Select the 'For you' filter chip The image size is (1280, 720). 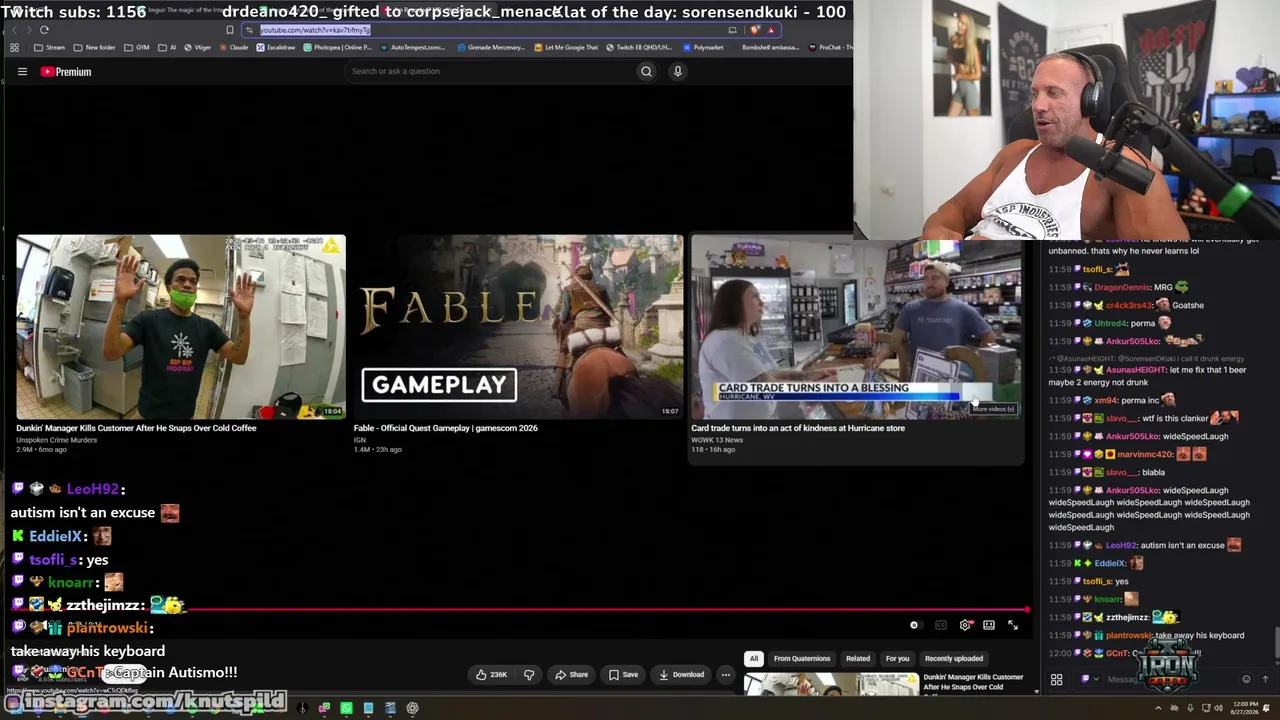[x=897, y=659]
